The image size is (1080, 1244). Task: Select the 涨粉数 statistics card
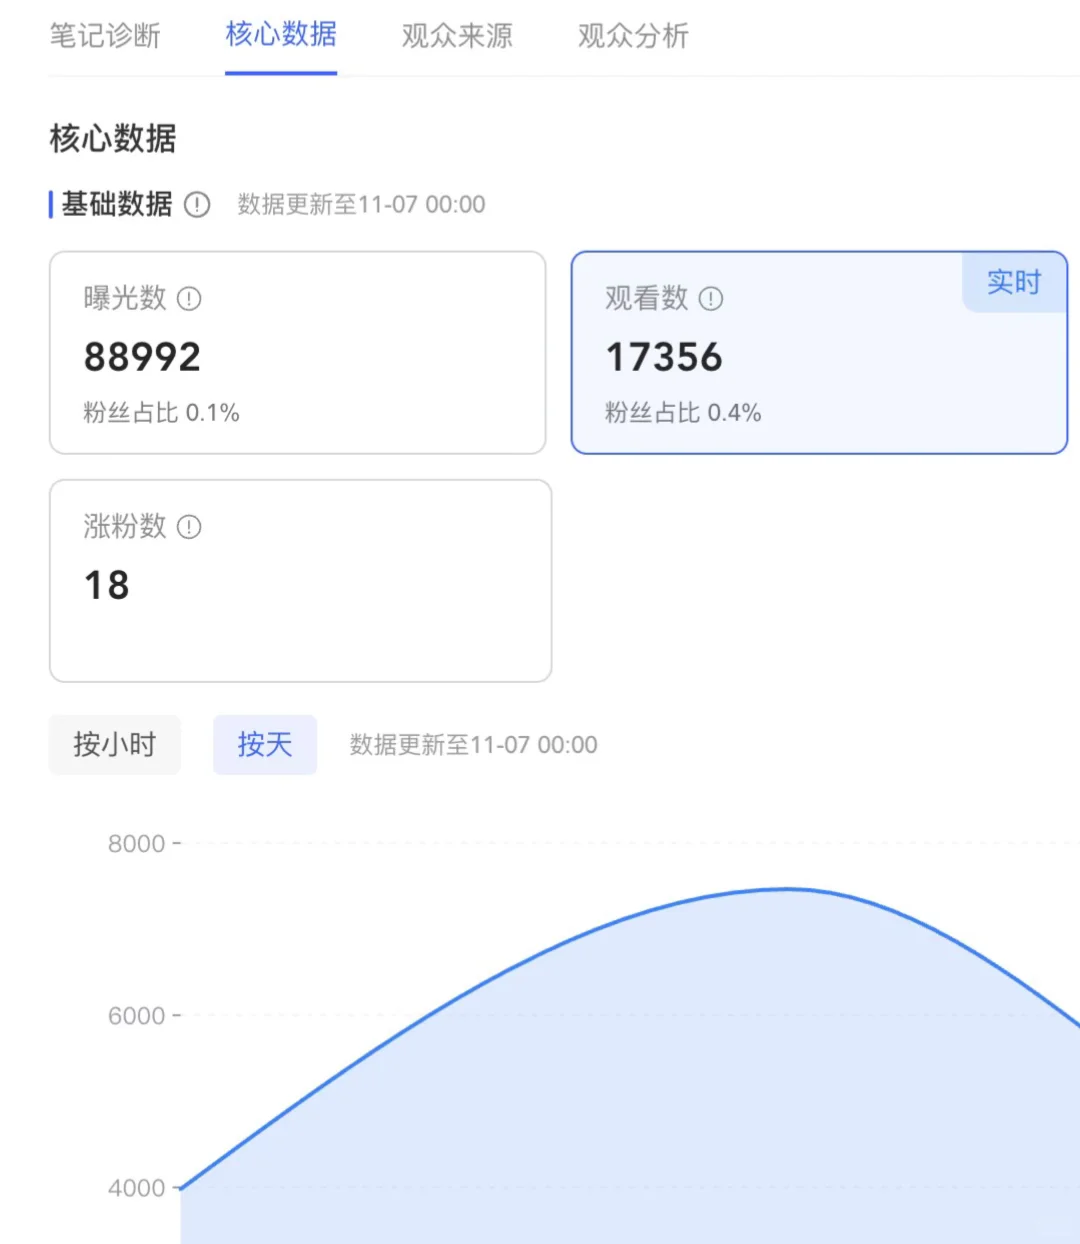click(300, 580)
